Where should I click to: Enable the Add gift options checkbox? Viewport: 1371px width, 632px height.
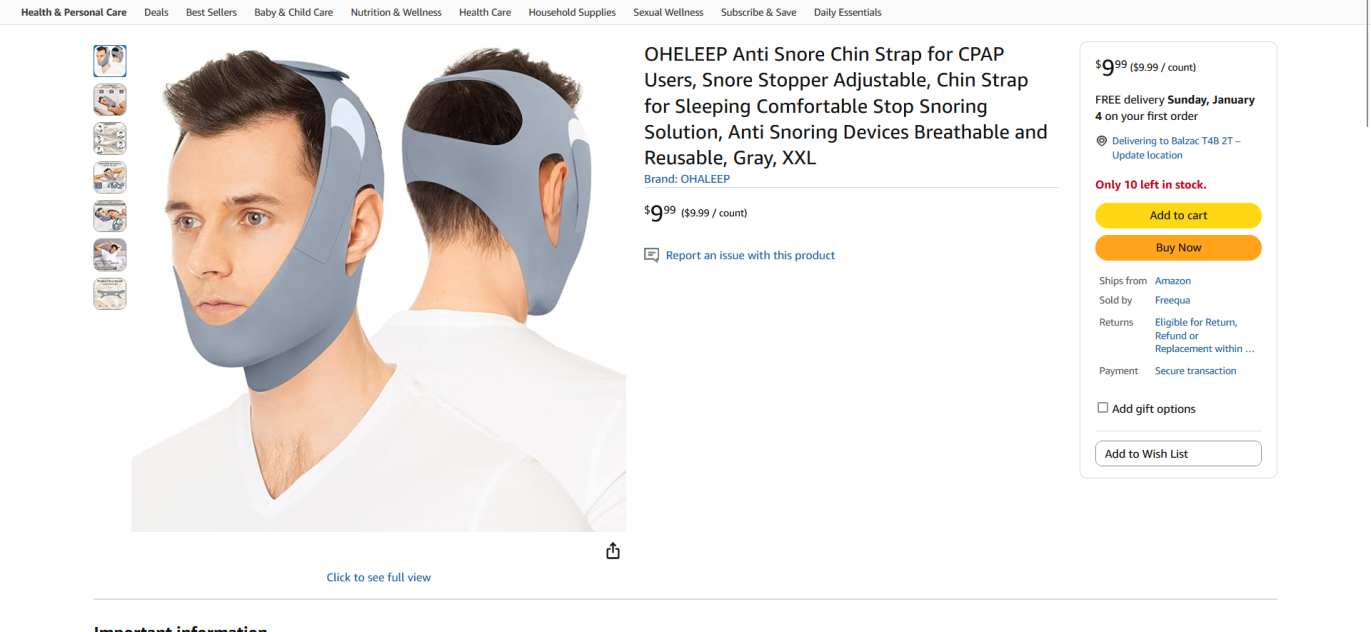click(x=1103, y=408)
